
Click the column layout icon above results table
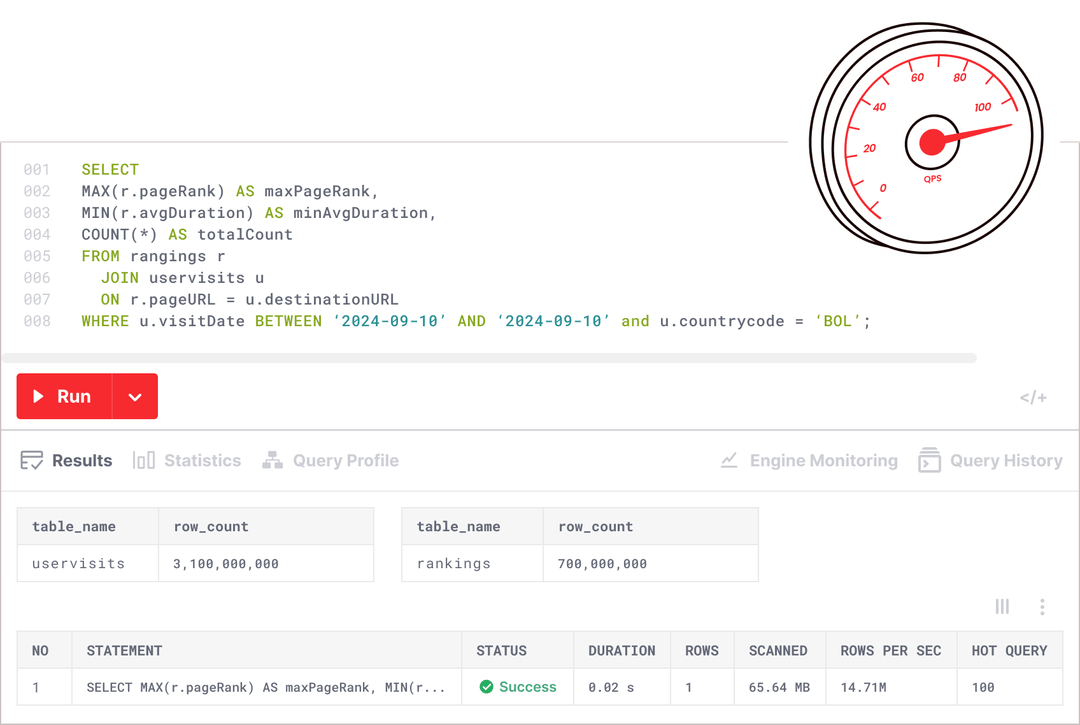tap(1002, 606)
